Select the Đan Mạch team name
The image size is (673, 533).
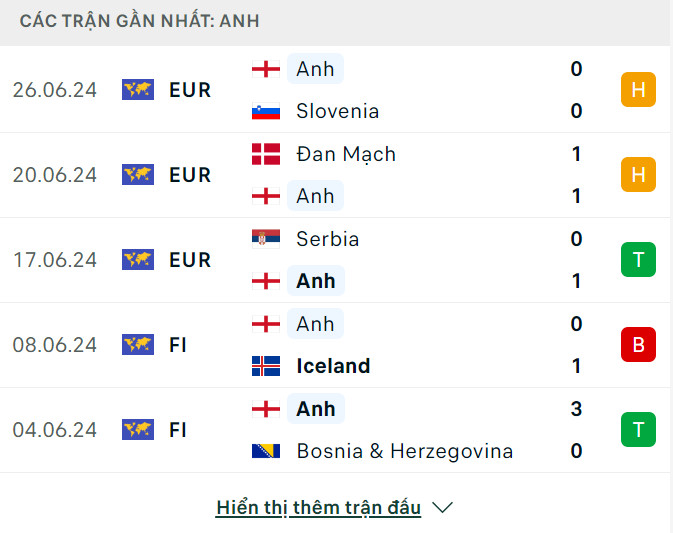(x=346, y=154)
